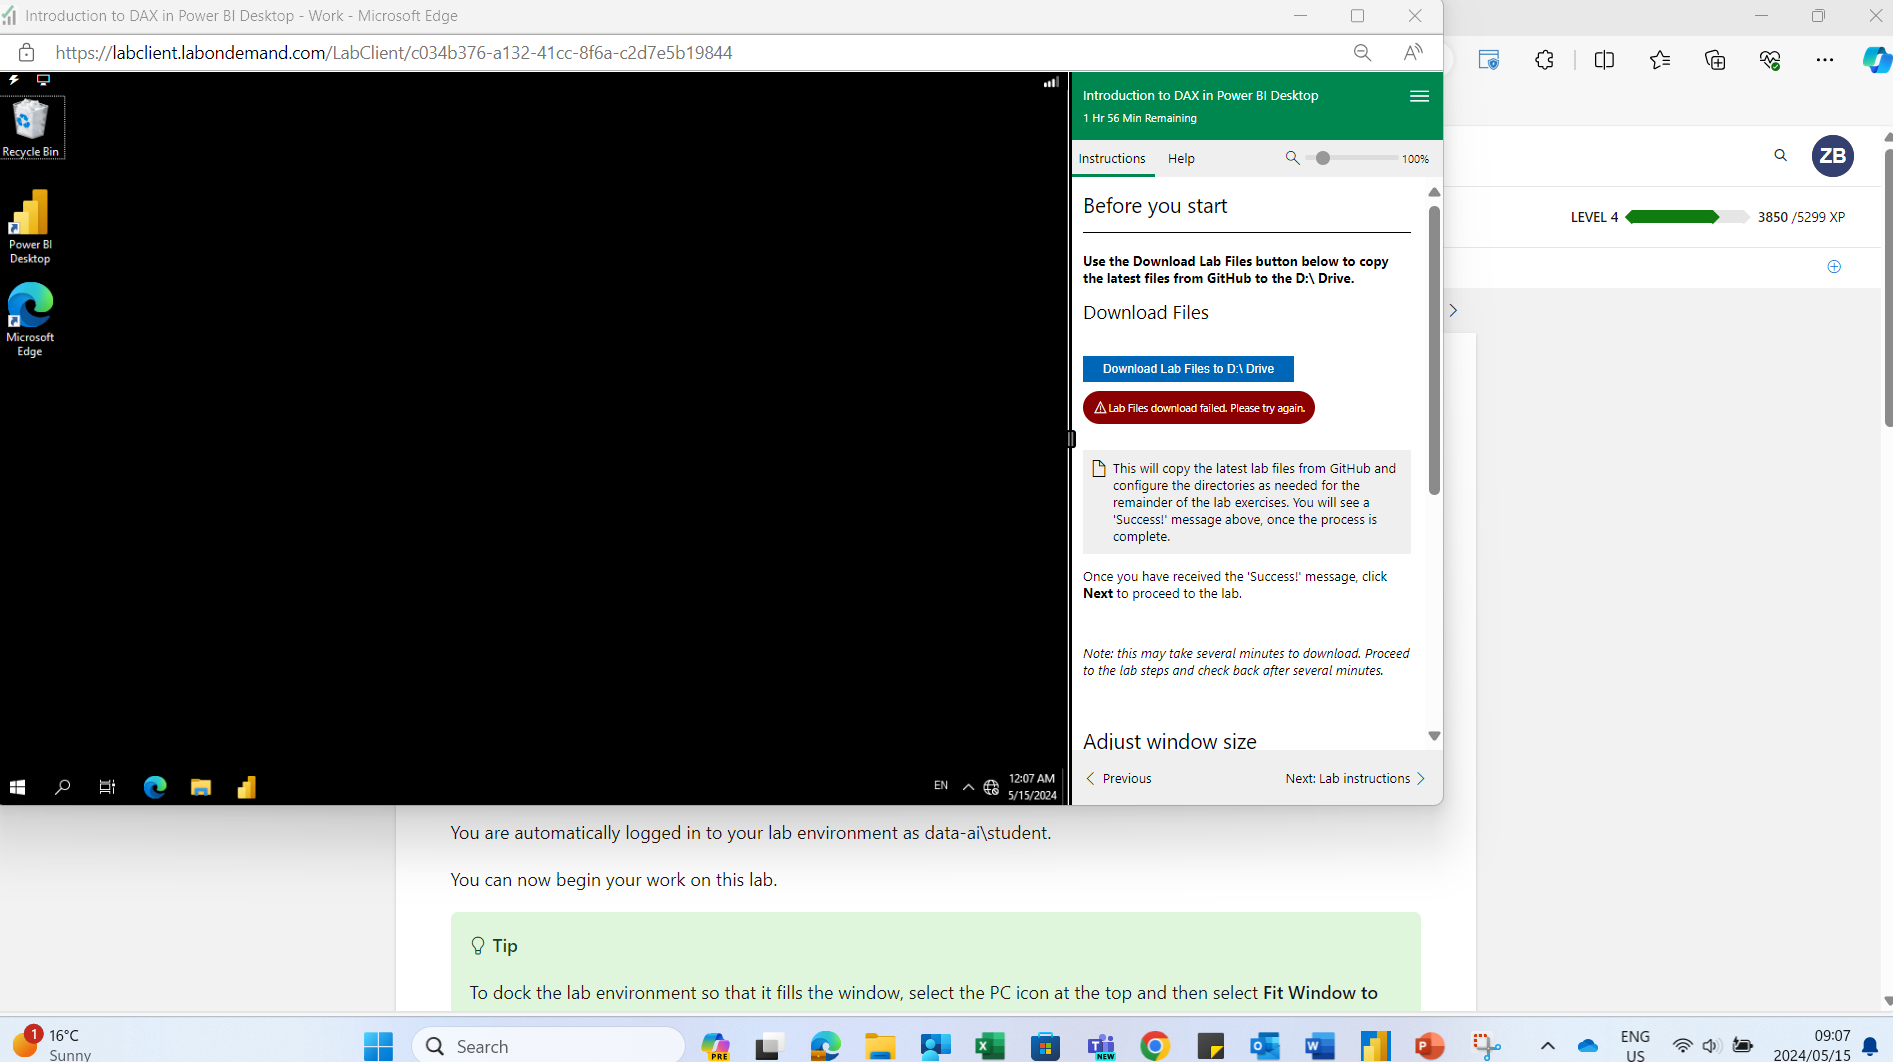Select the lab text search magnifier icon
This screenshot has height=1062, width=1893.
pyautogui.click(x=1292, y=158)
